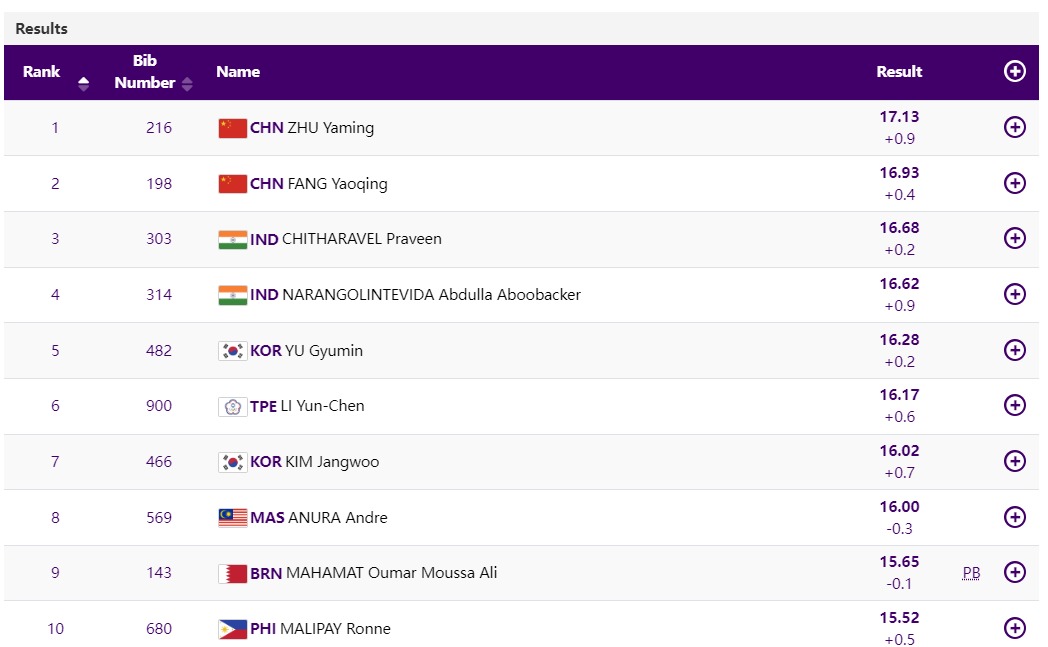Expand YU Gyumin's result row
Image resolution: width=1048 pixels, height=647 pixels.
pyautogui.click(x=1014, y=350)
